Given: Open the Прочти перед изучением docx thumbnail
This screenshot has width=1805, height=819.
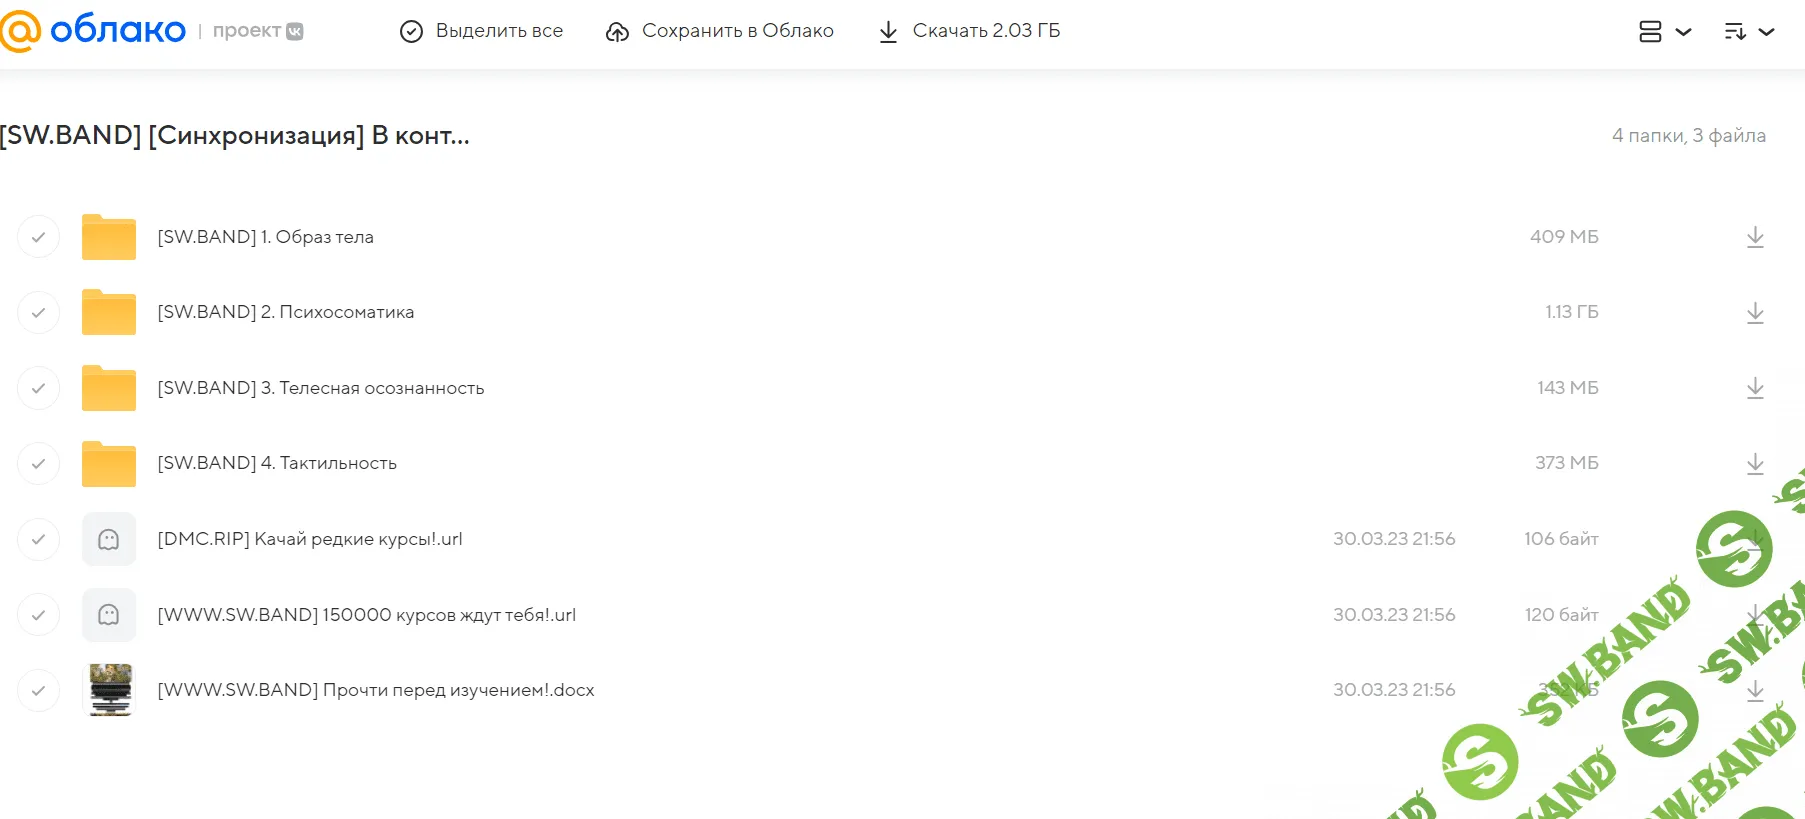Looking at the screenshot, I should pyautogui.click(x=110, y=690).
